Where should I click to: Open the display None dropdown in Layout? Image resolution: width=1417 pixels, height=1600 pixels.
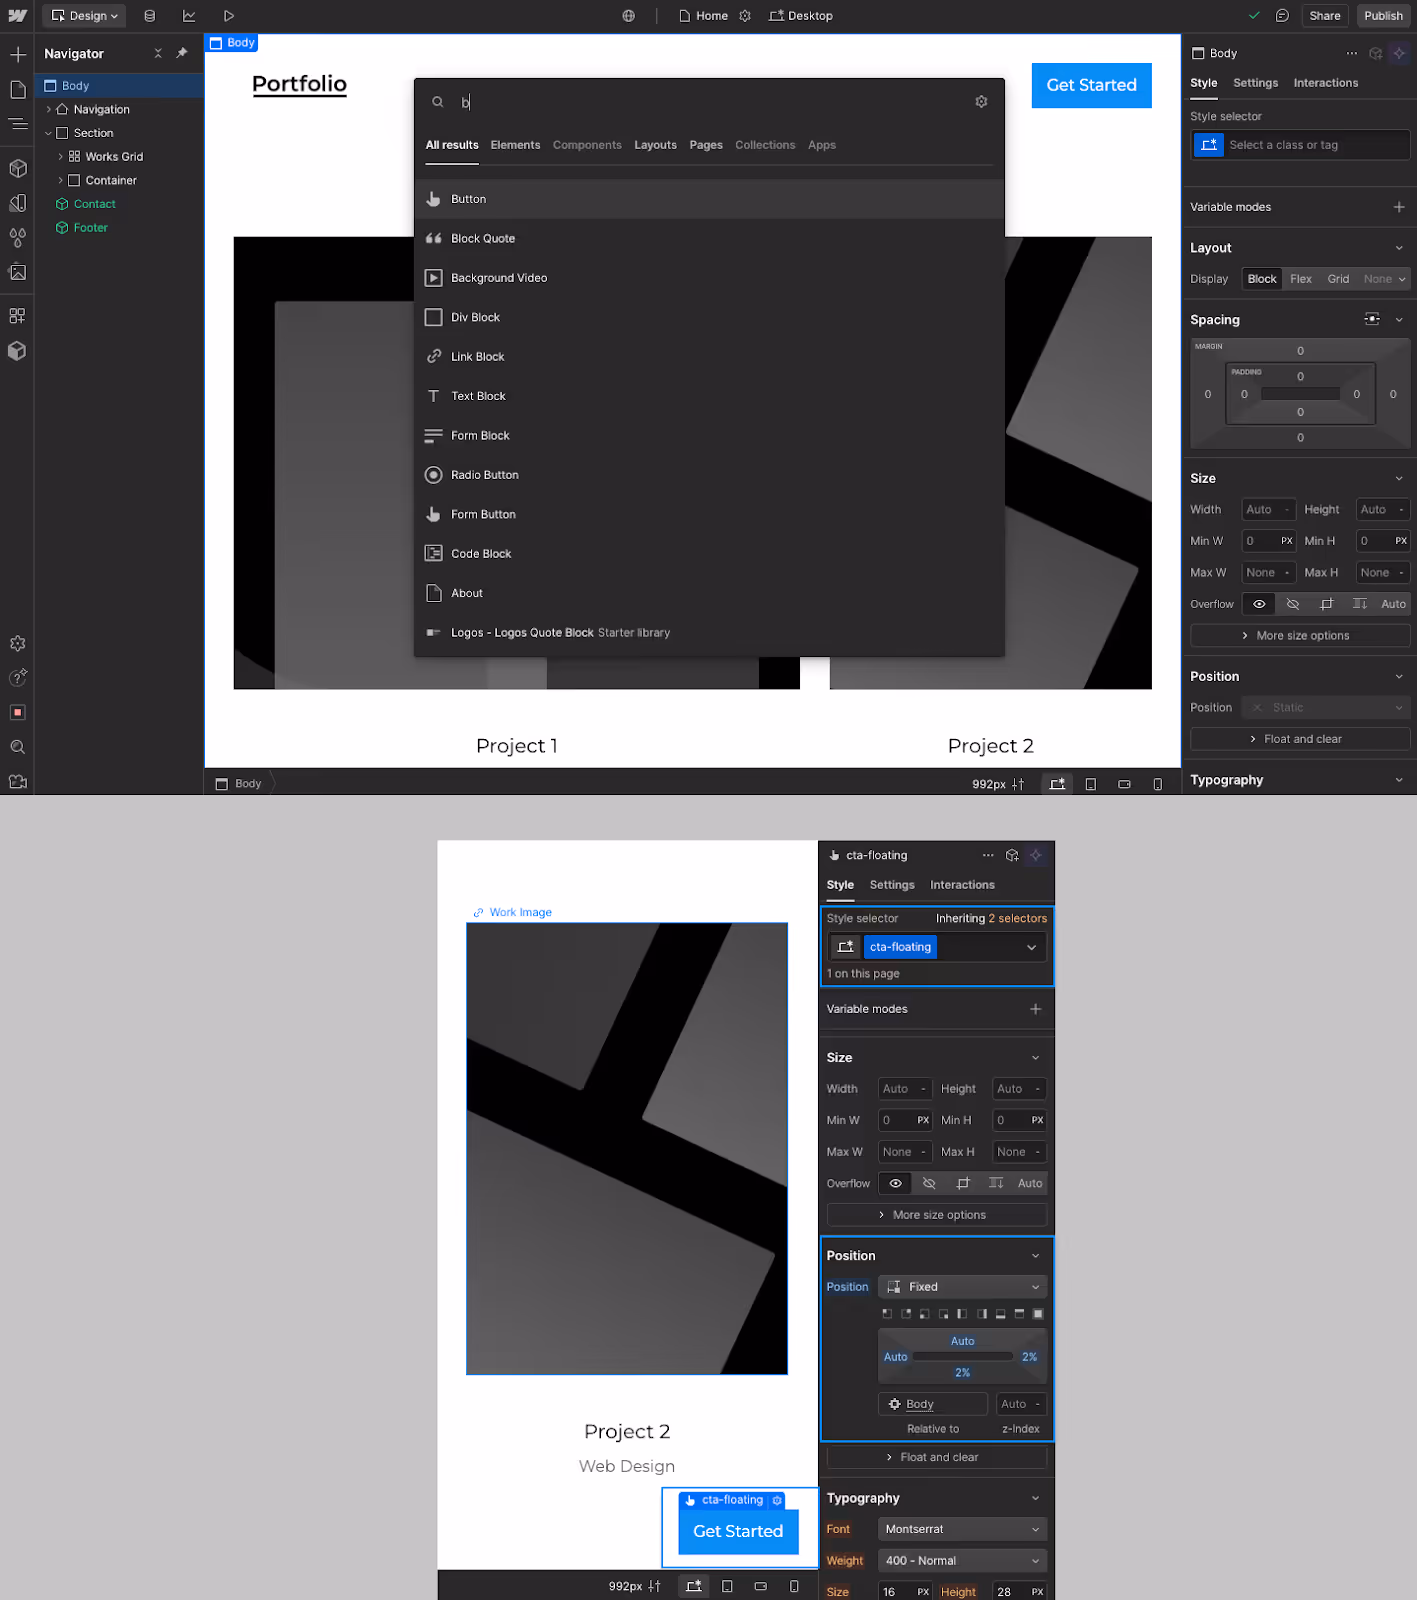pos(1385,279)
